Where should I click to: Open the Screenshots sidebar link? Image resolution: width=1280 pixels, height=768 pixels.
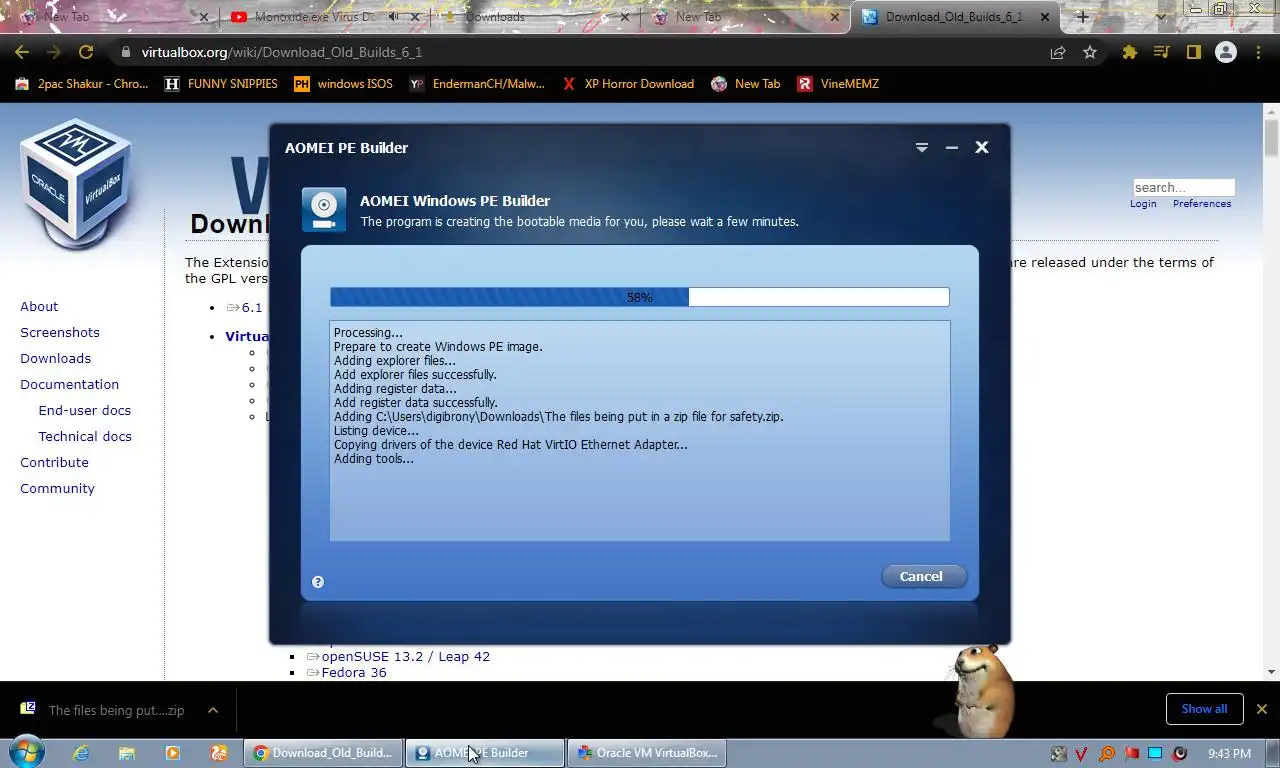point(60,332)
